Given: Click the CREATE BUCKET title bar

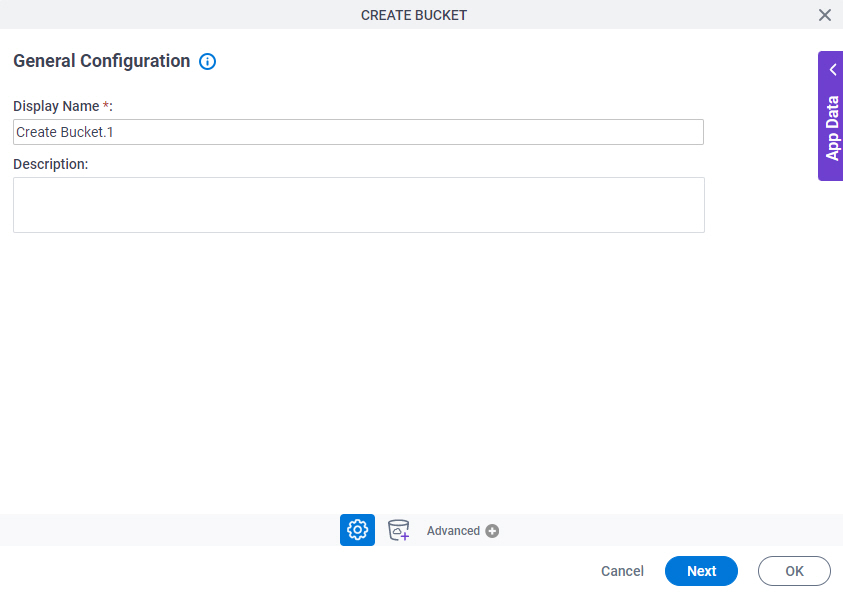Looking at the screenshot, I should (x=413, y=15).
